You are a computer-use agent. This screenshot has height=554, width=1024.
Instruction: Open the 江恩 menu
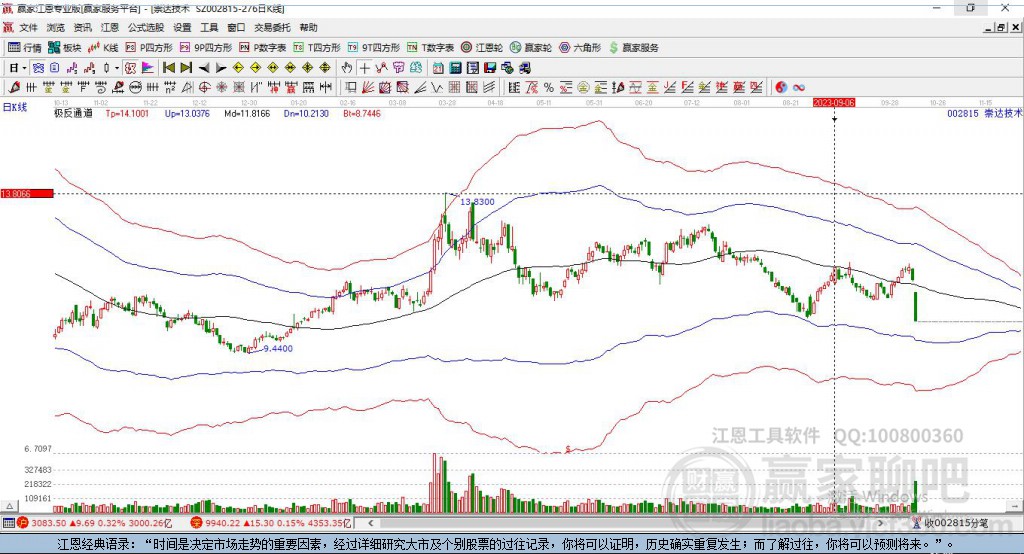(110, 27)
